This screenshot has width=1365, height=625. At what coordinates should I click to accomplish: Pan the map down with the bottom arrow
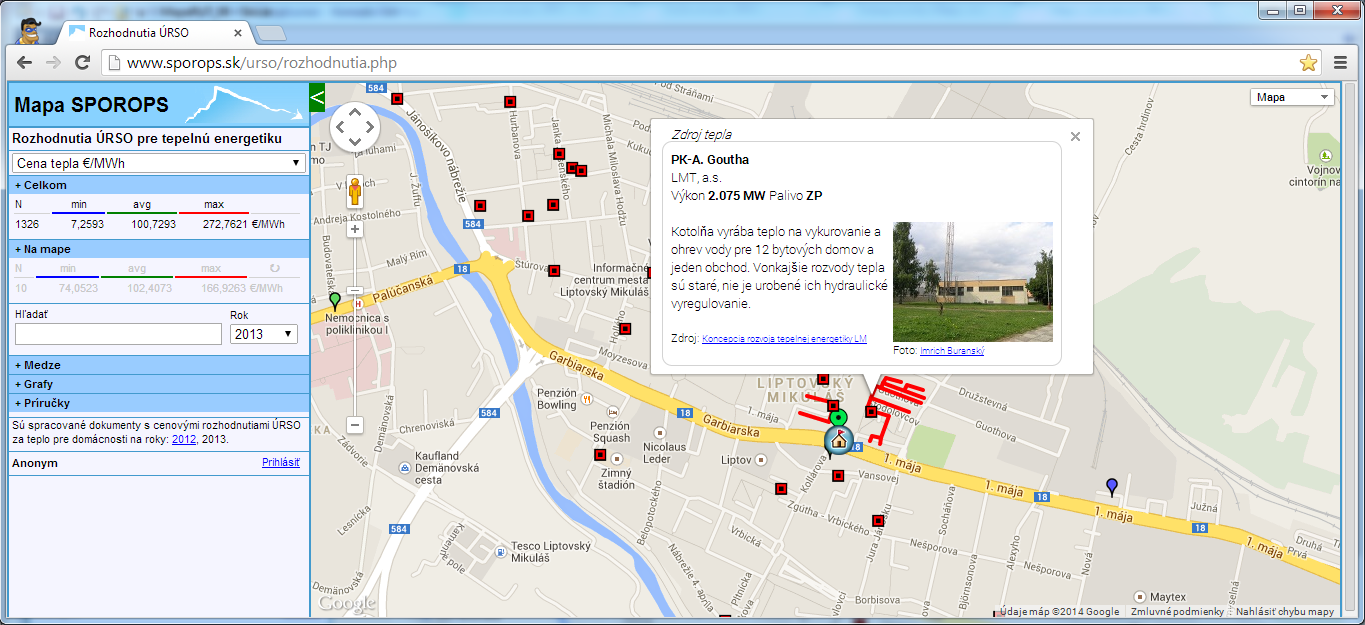point(355,142)
